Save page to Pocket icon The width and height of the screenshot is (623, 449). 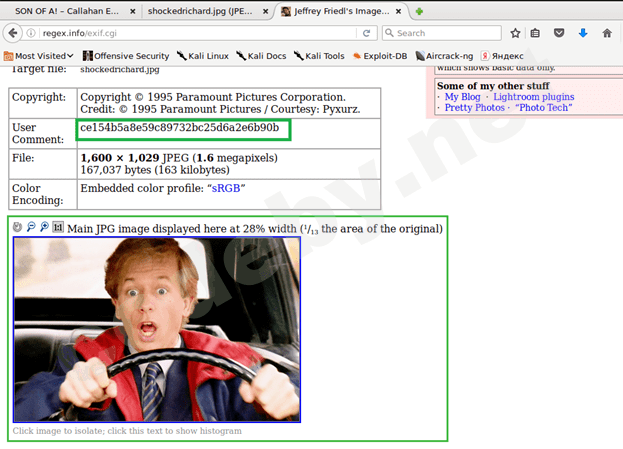pyautogui.click(x=559, y=33)
